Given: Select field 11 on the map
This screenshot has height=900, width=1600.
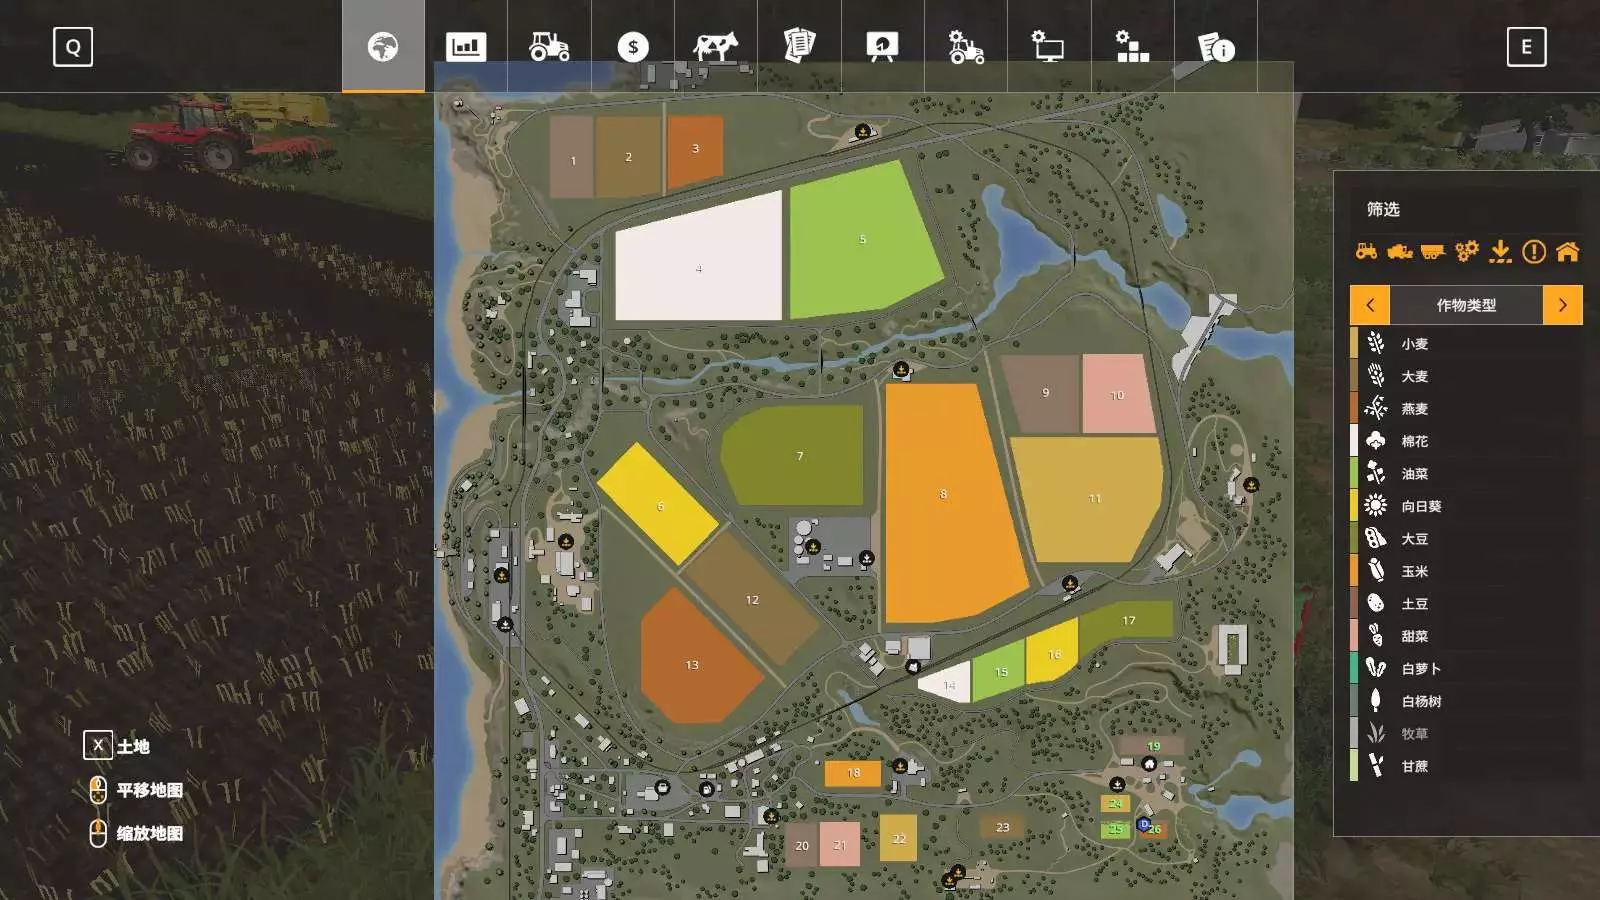Looking at the screenshot, I should 1088,498.
